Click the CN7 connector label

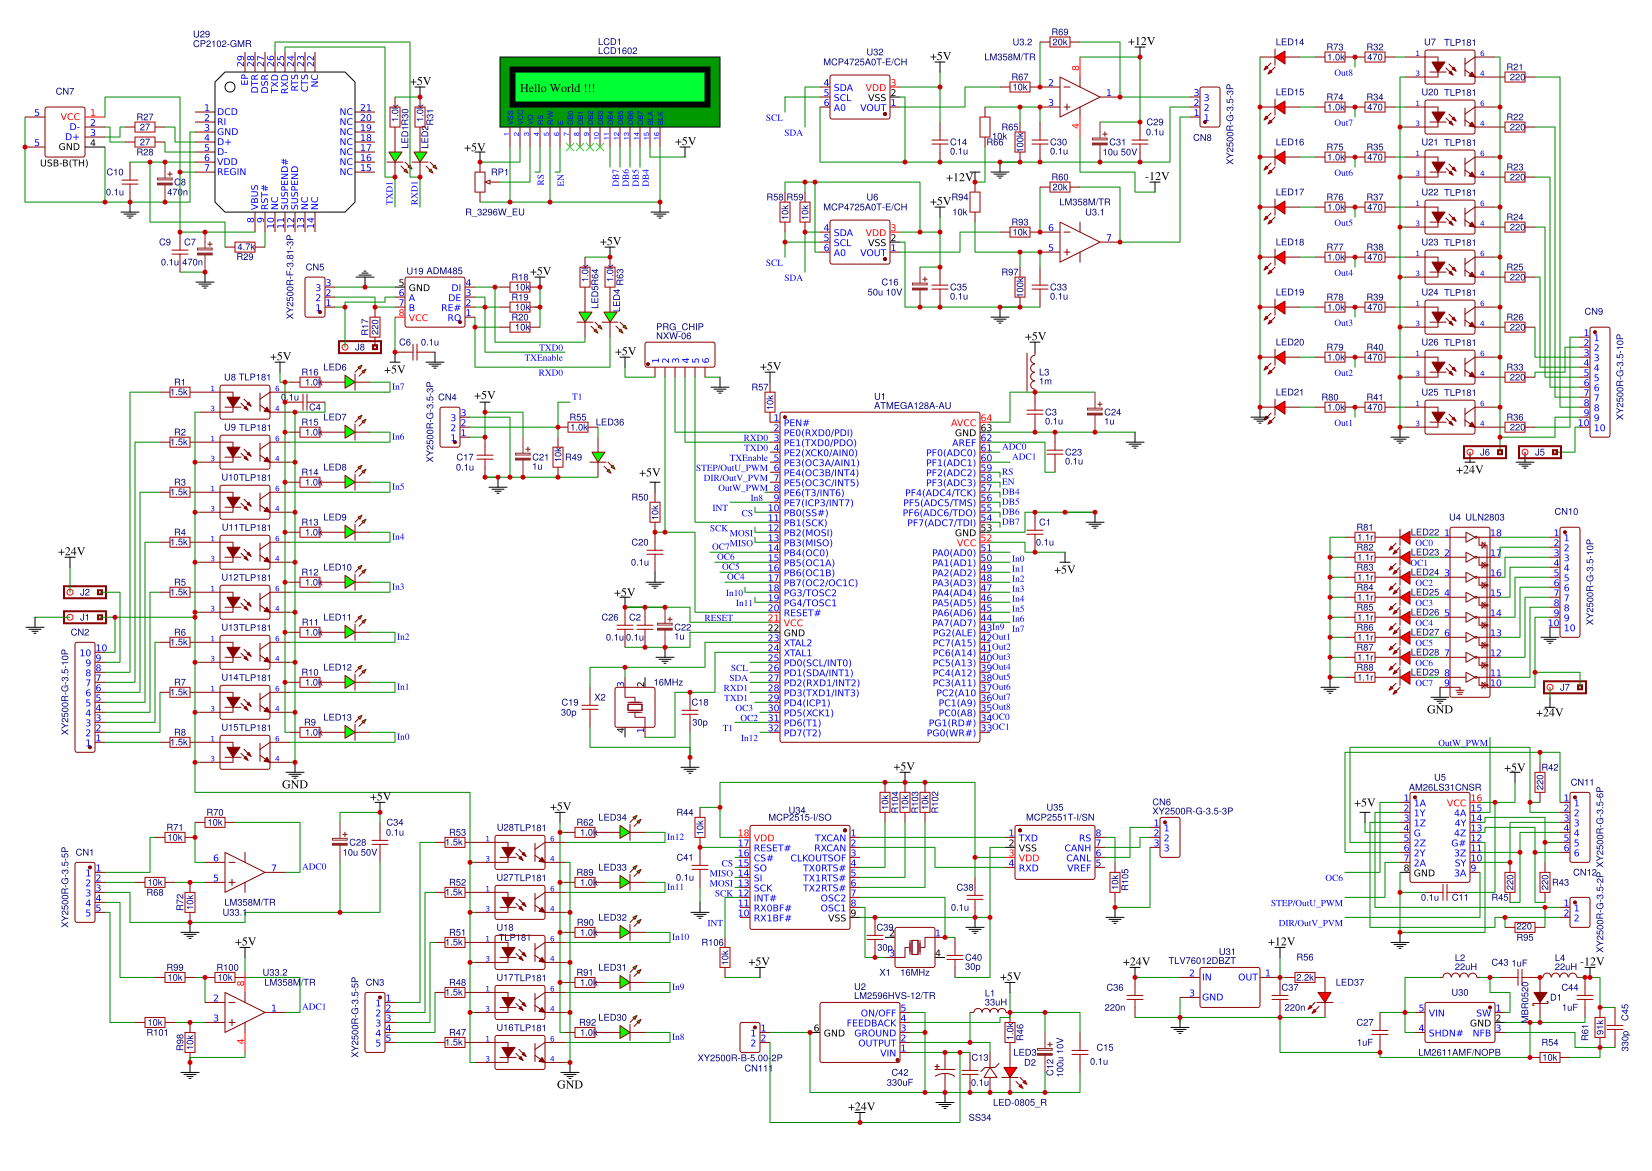click(64, 91)
